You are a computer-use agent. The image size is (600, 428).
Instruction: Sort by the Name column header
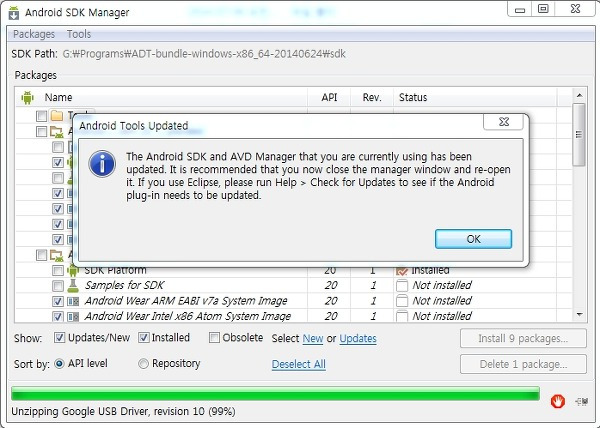(x=58, y=97)
